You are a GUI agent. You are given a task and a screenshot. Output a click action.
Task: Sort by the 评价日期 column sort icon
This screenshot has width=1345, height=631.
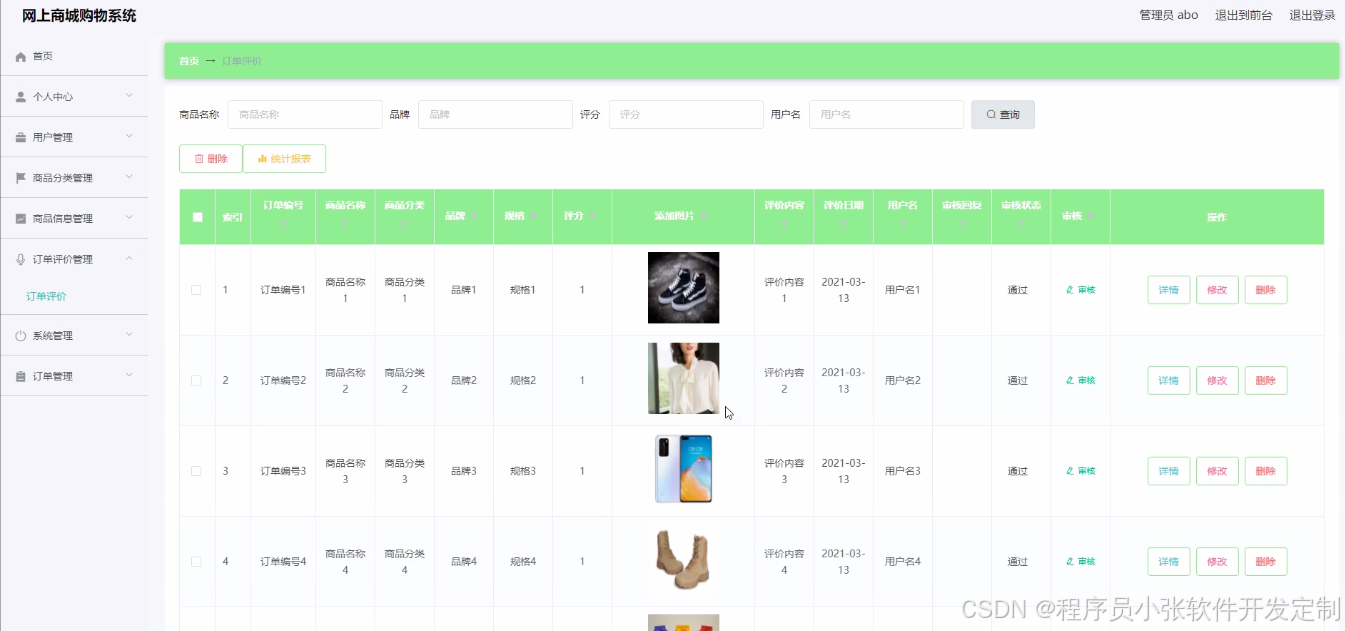(x=843, y=226)
